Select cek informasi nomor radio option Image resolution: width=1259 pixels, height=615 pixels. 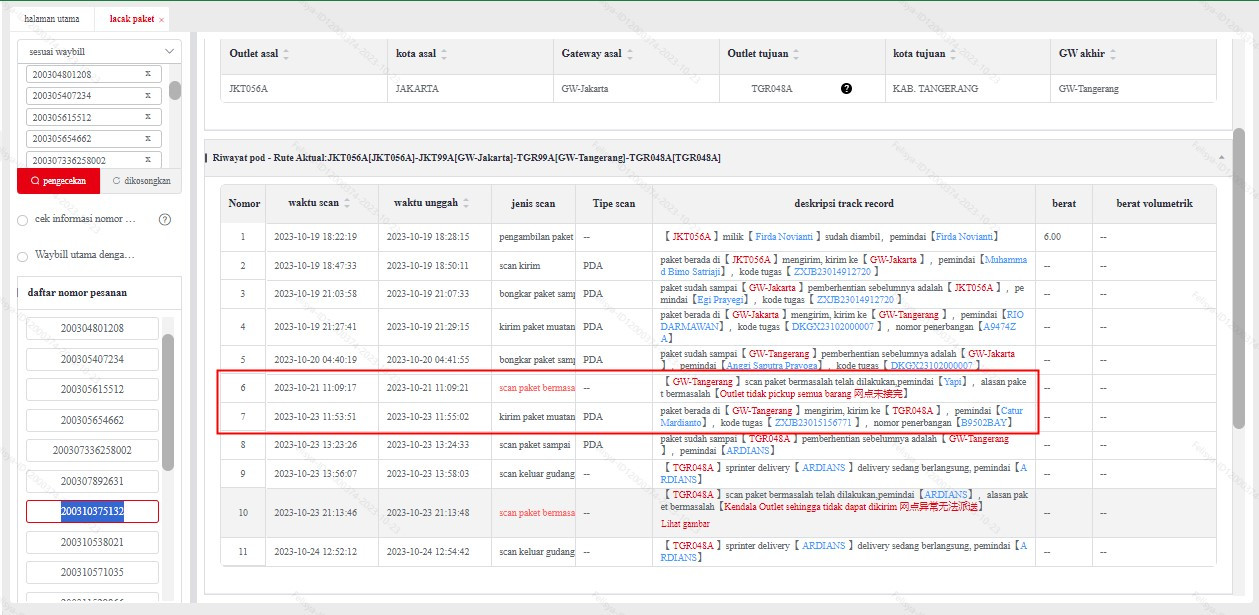pos(23,219)
